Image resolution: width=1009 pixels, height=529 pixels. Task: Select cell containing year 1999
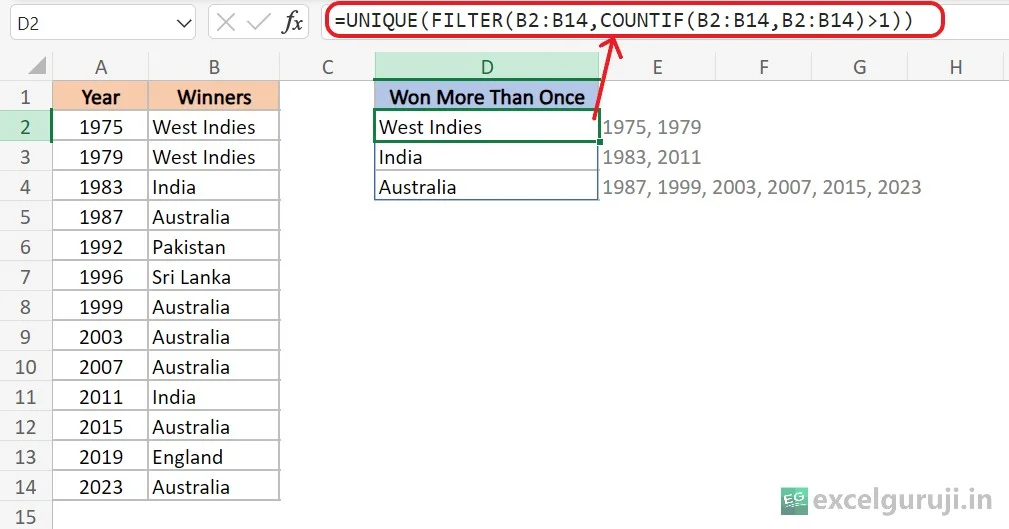[x=100, y=307]
